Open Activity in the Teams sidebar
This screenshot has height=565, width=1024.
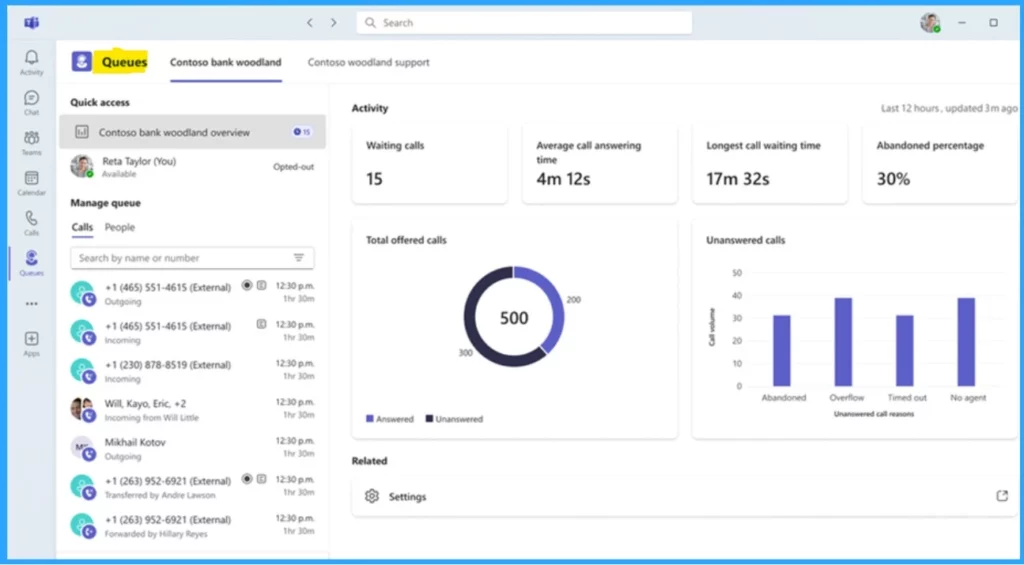[31, 63]
